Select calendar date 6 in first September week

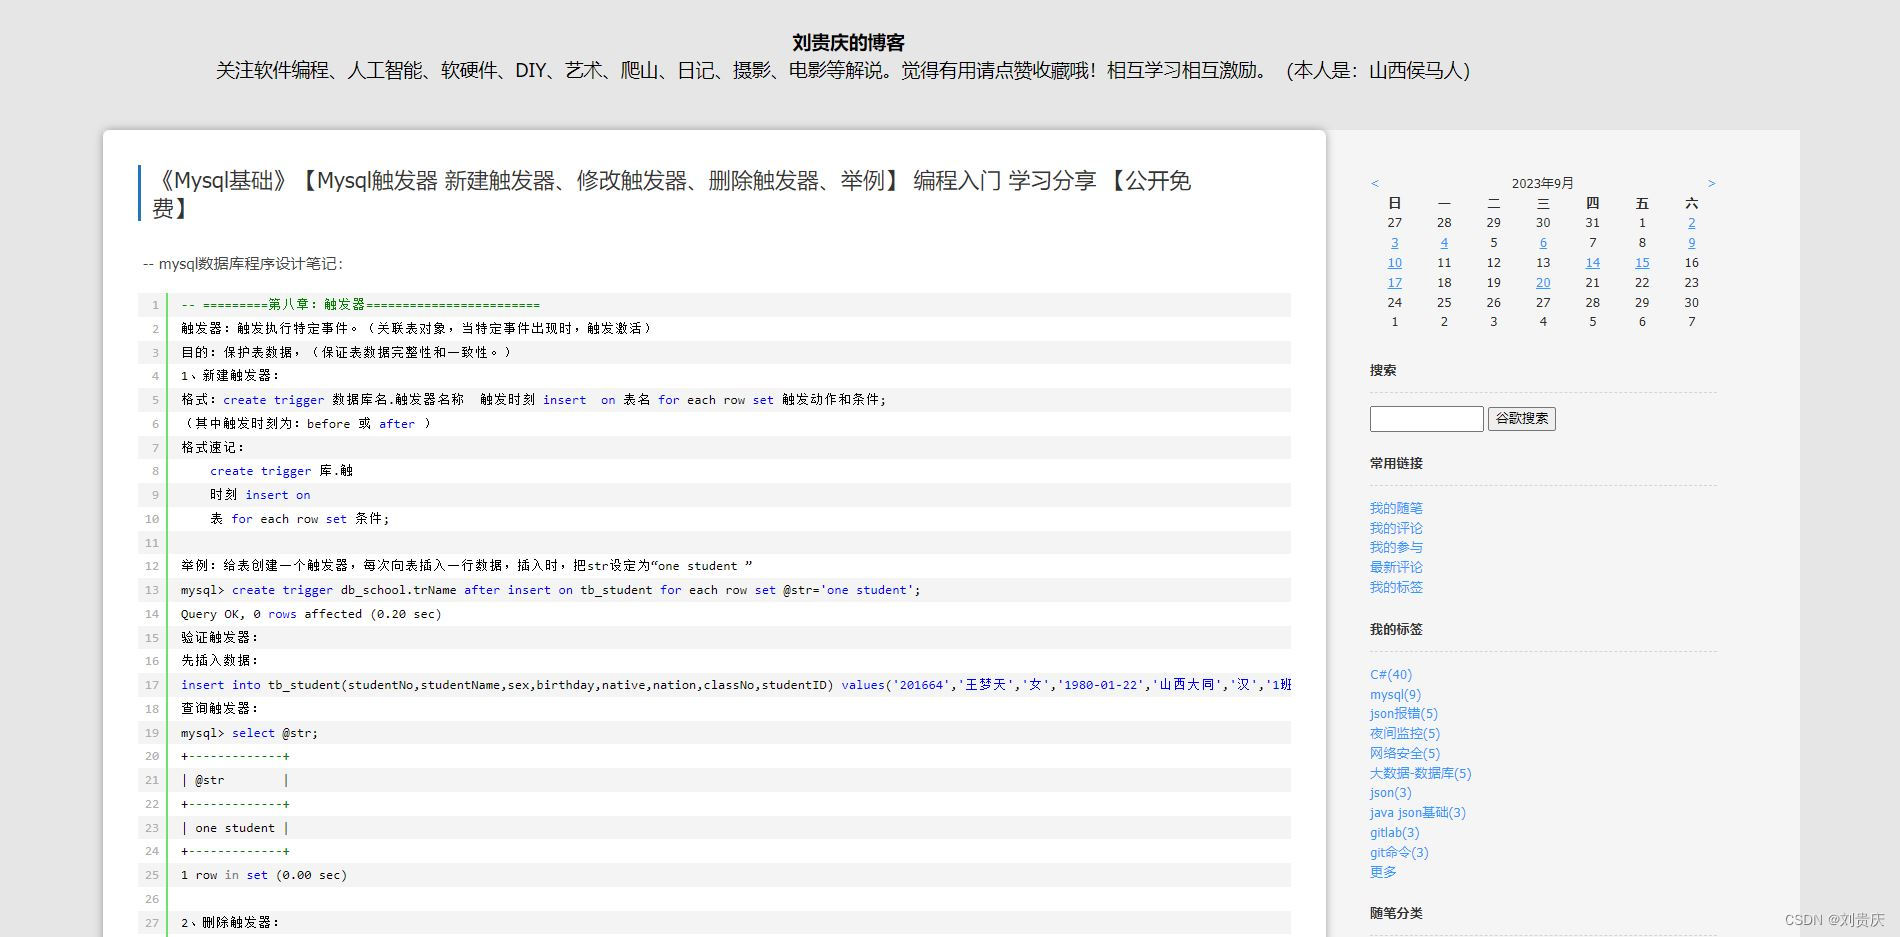pos(1543,243)
